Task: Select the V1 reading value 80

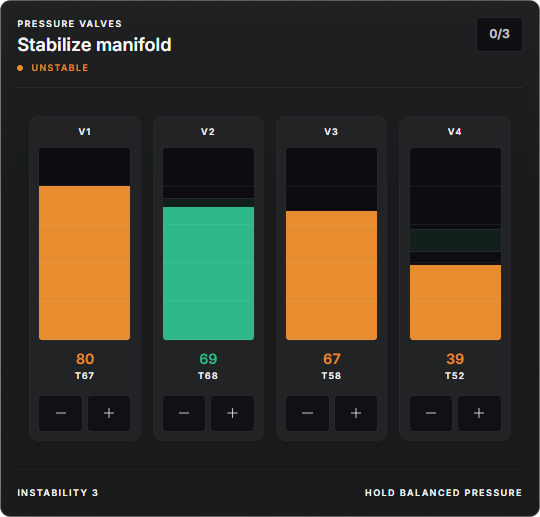Action: (x=85, y=359)
